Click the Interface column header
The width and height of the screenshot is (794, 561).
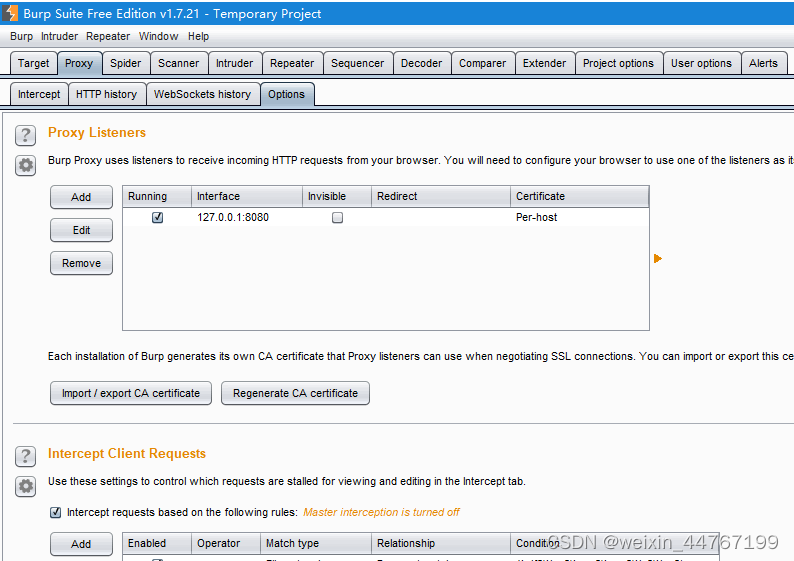click(x=247, y=196)
